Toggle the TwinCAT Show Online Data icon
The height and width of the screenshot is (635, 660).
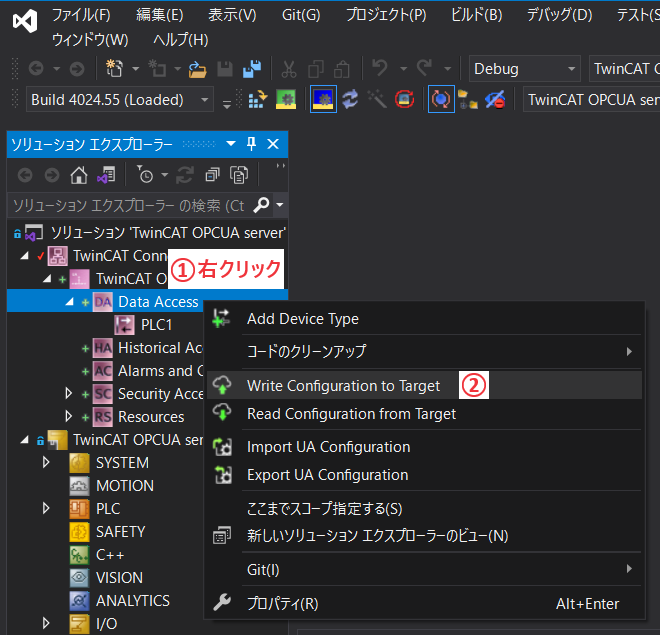(x=441, y=100)
